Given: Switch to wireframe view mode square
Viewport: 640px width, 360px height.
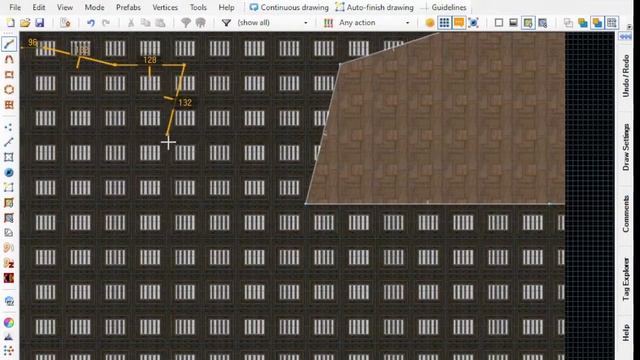Looking at the screenshot, I should 499,23.
